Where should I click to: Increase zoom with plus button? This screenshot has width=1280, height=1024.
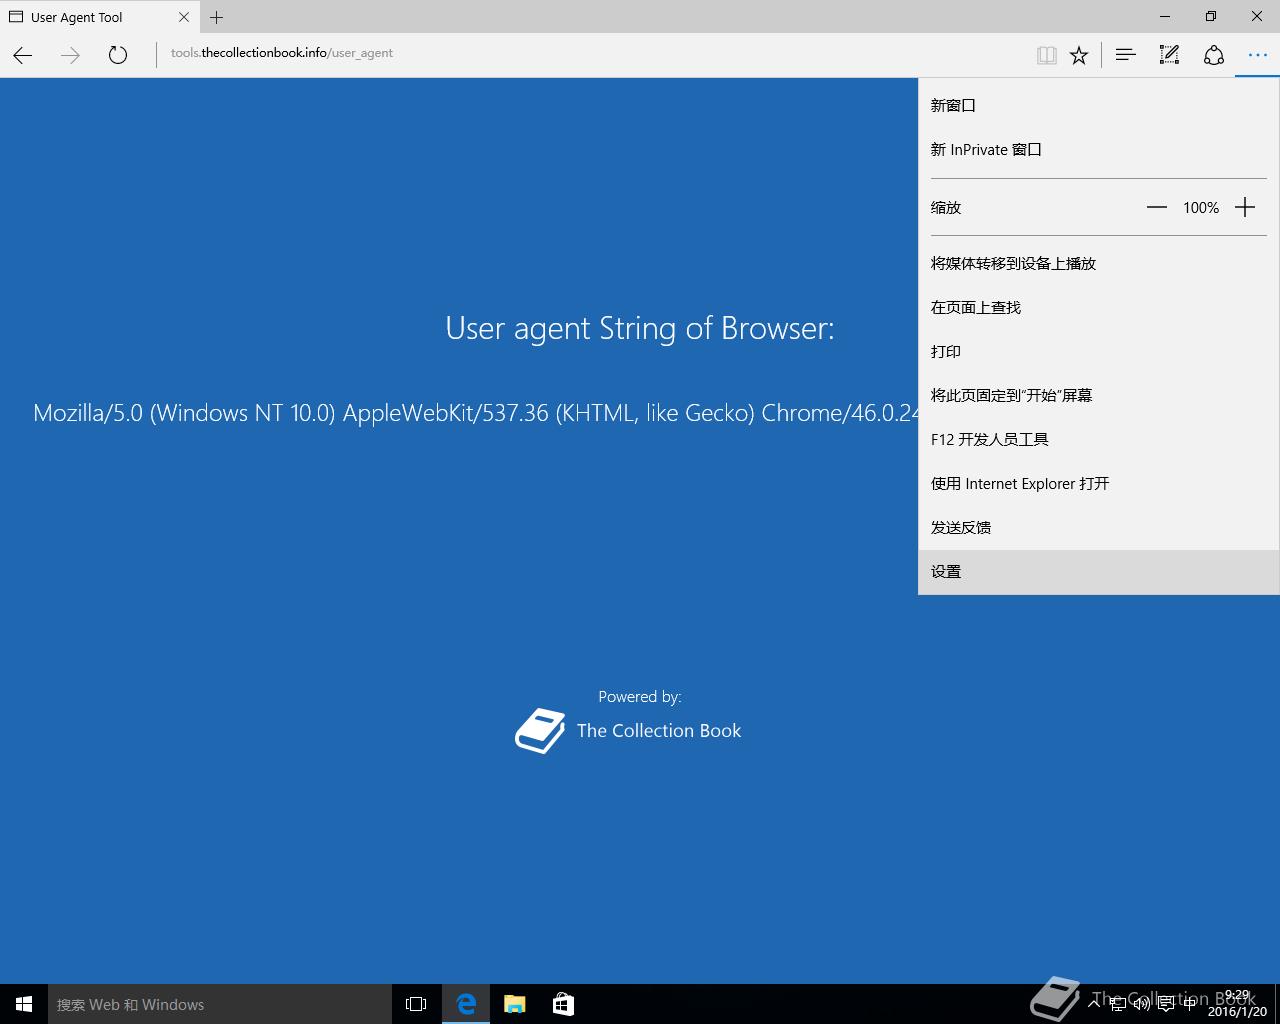pyautogui.click(x=1245, y=207)
